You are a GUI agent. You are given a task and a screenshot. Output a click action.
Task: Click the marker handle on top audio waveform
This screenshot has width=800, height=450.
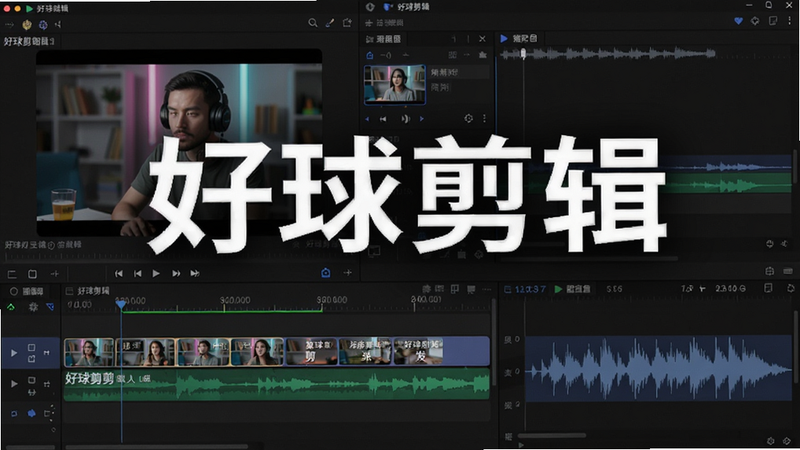523,53
